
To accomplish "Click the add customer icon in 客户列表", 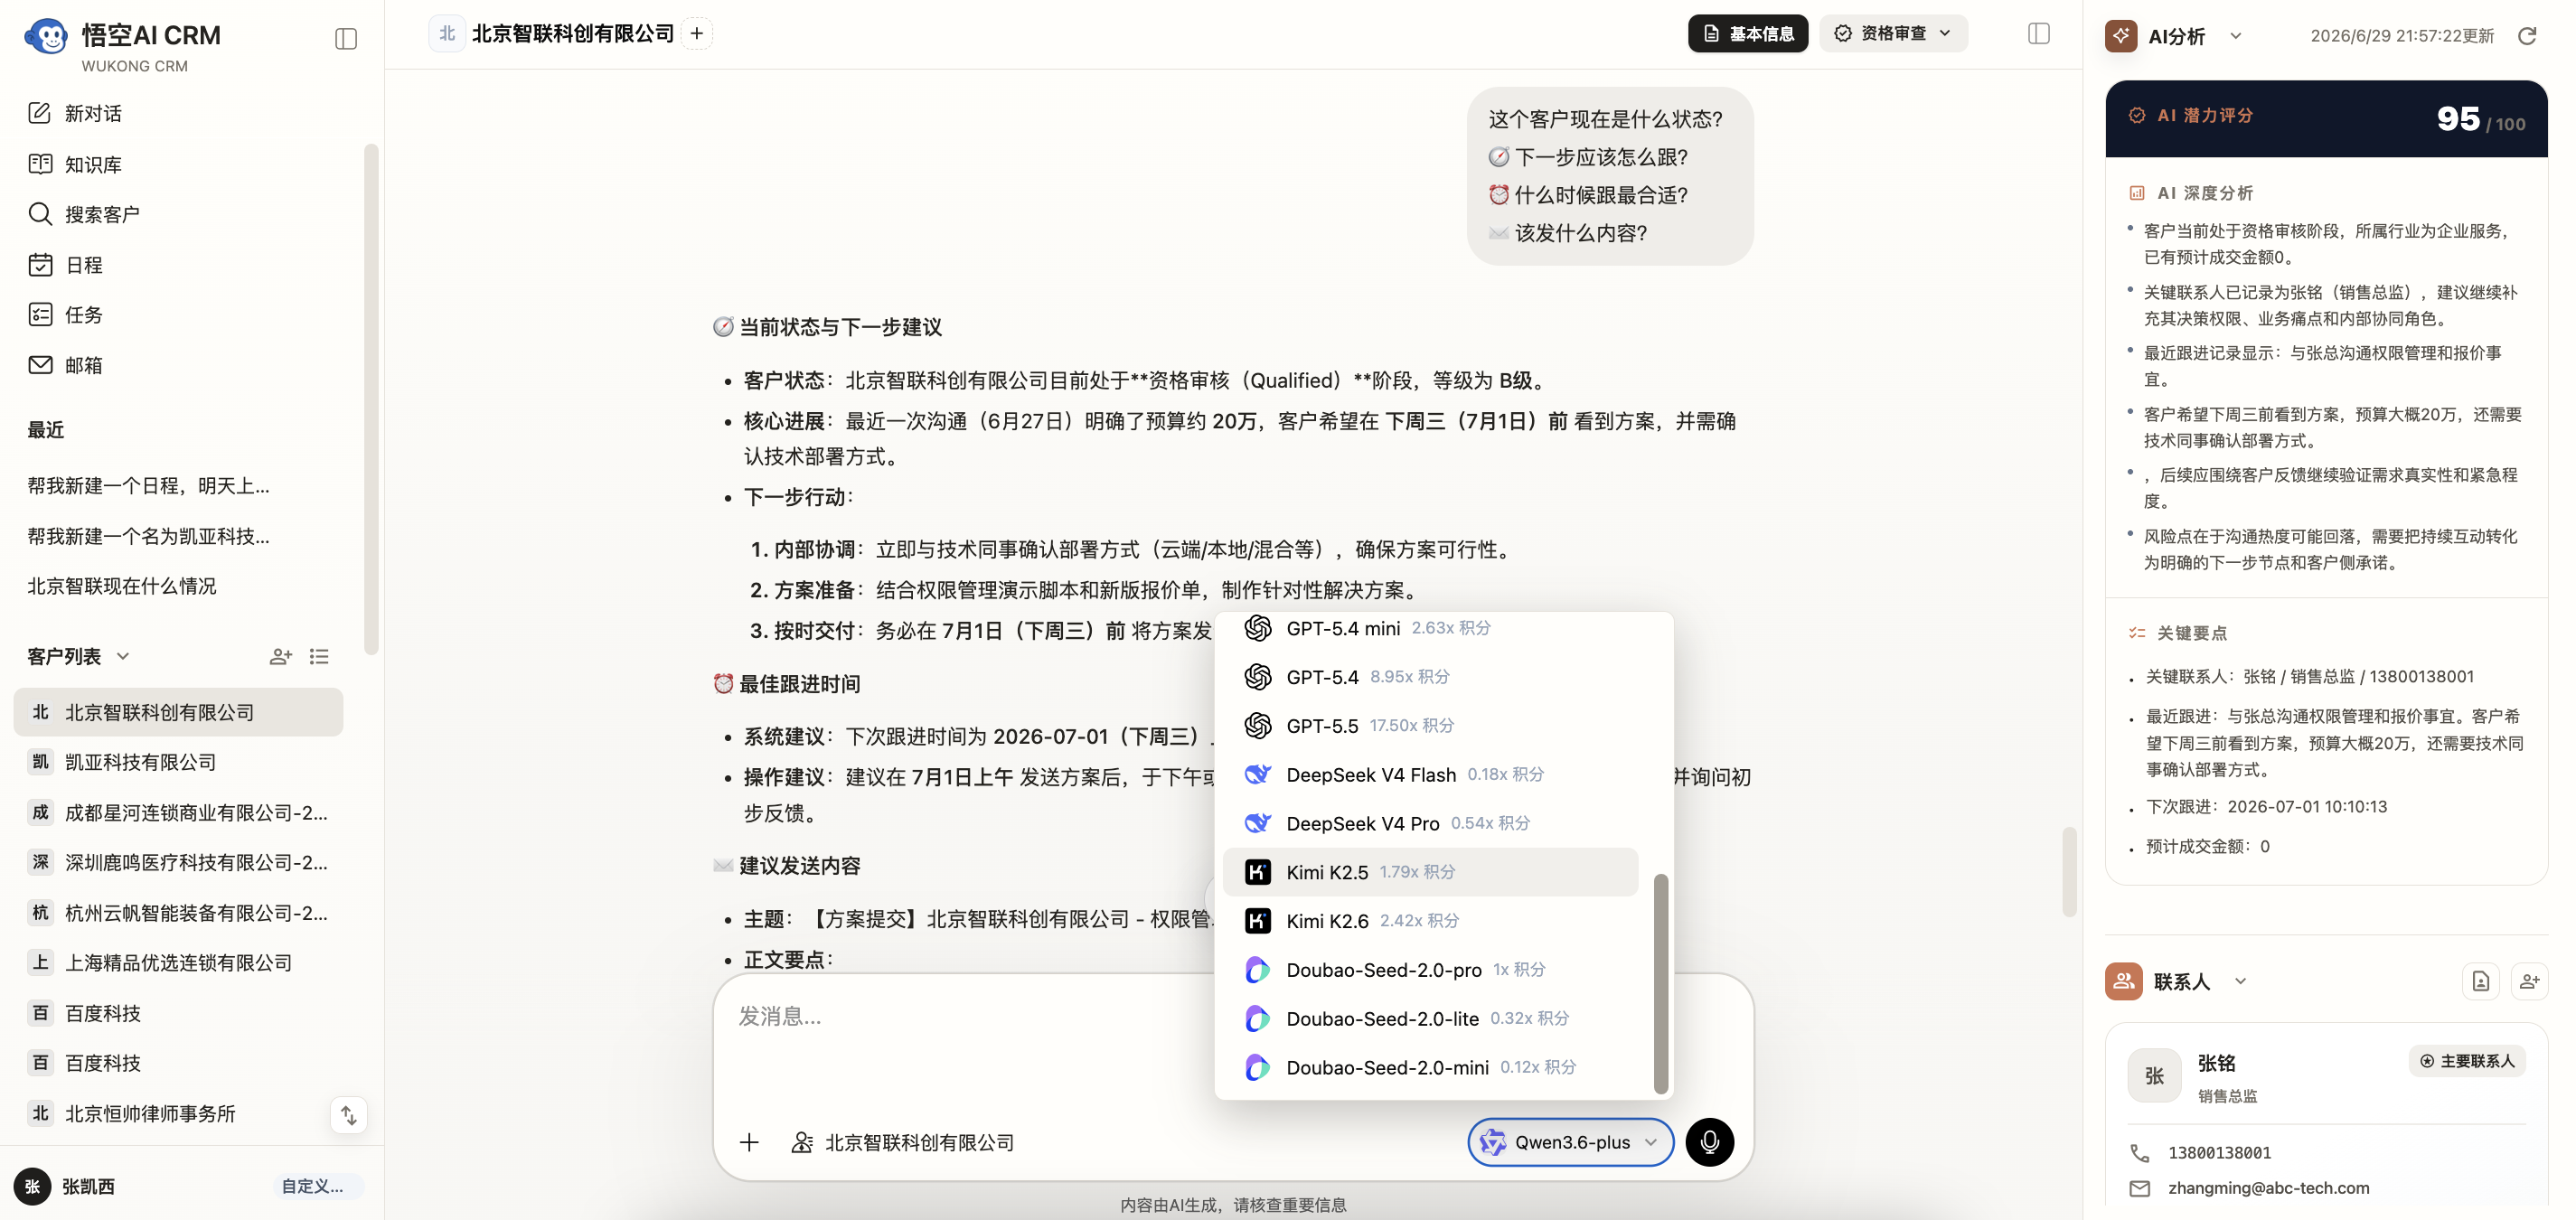I will tap(281, 656).
